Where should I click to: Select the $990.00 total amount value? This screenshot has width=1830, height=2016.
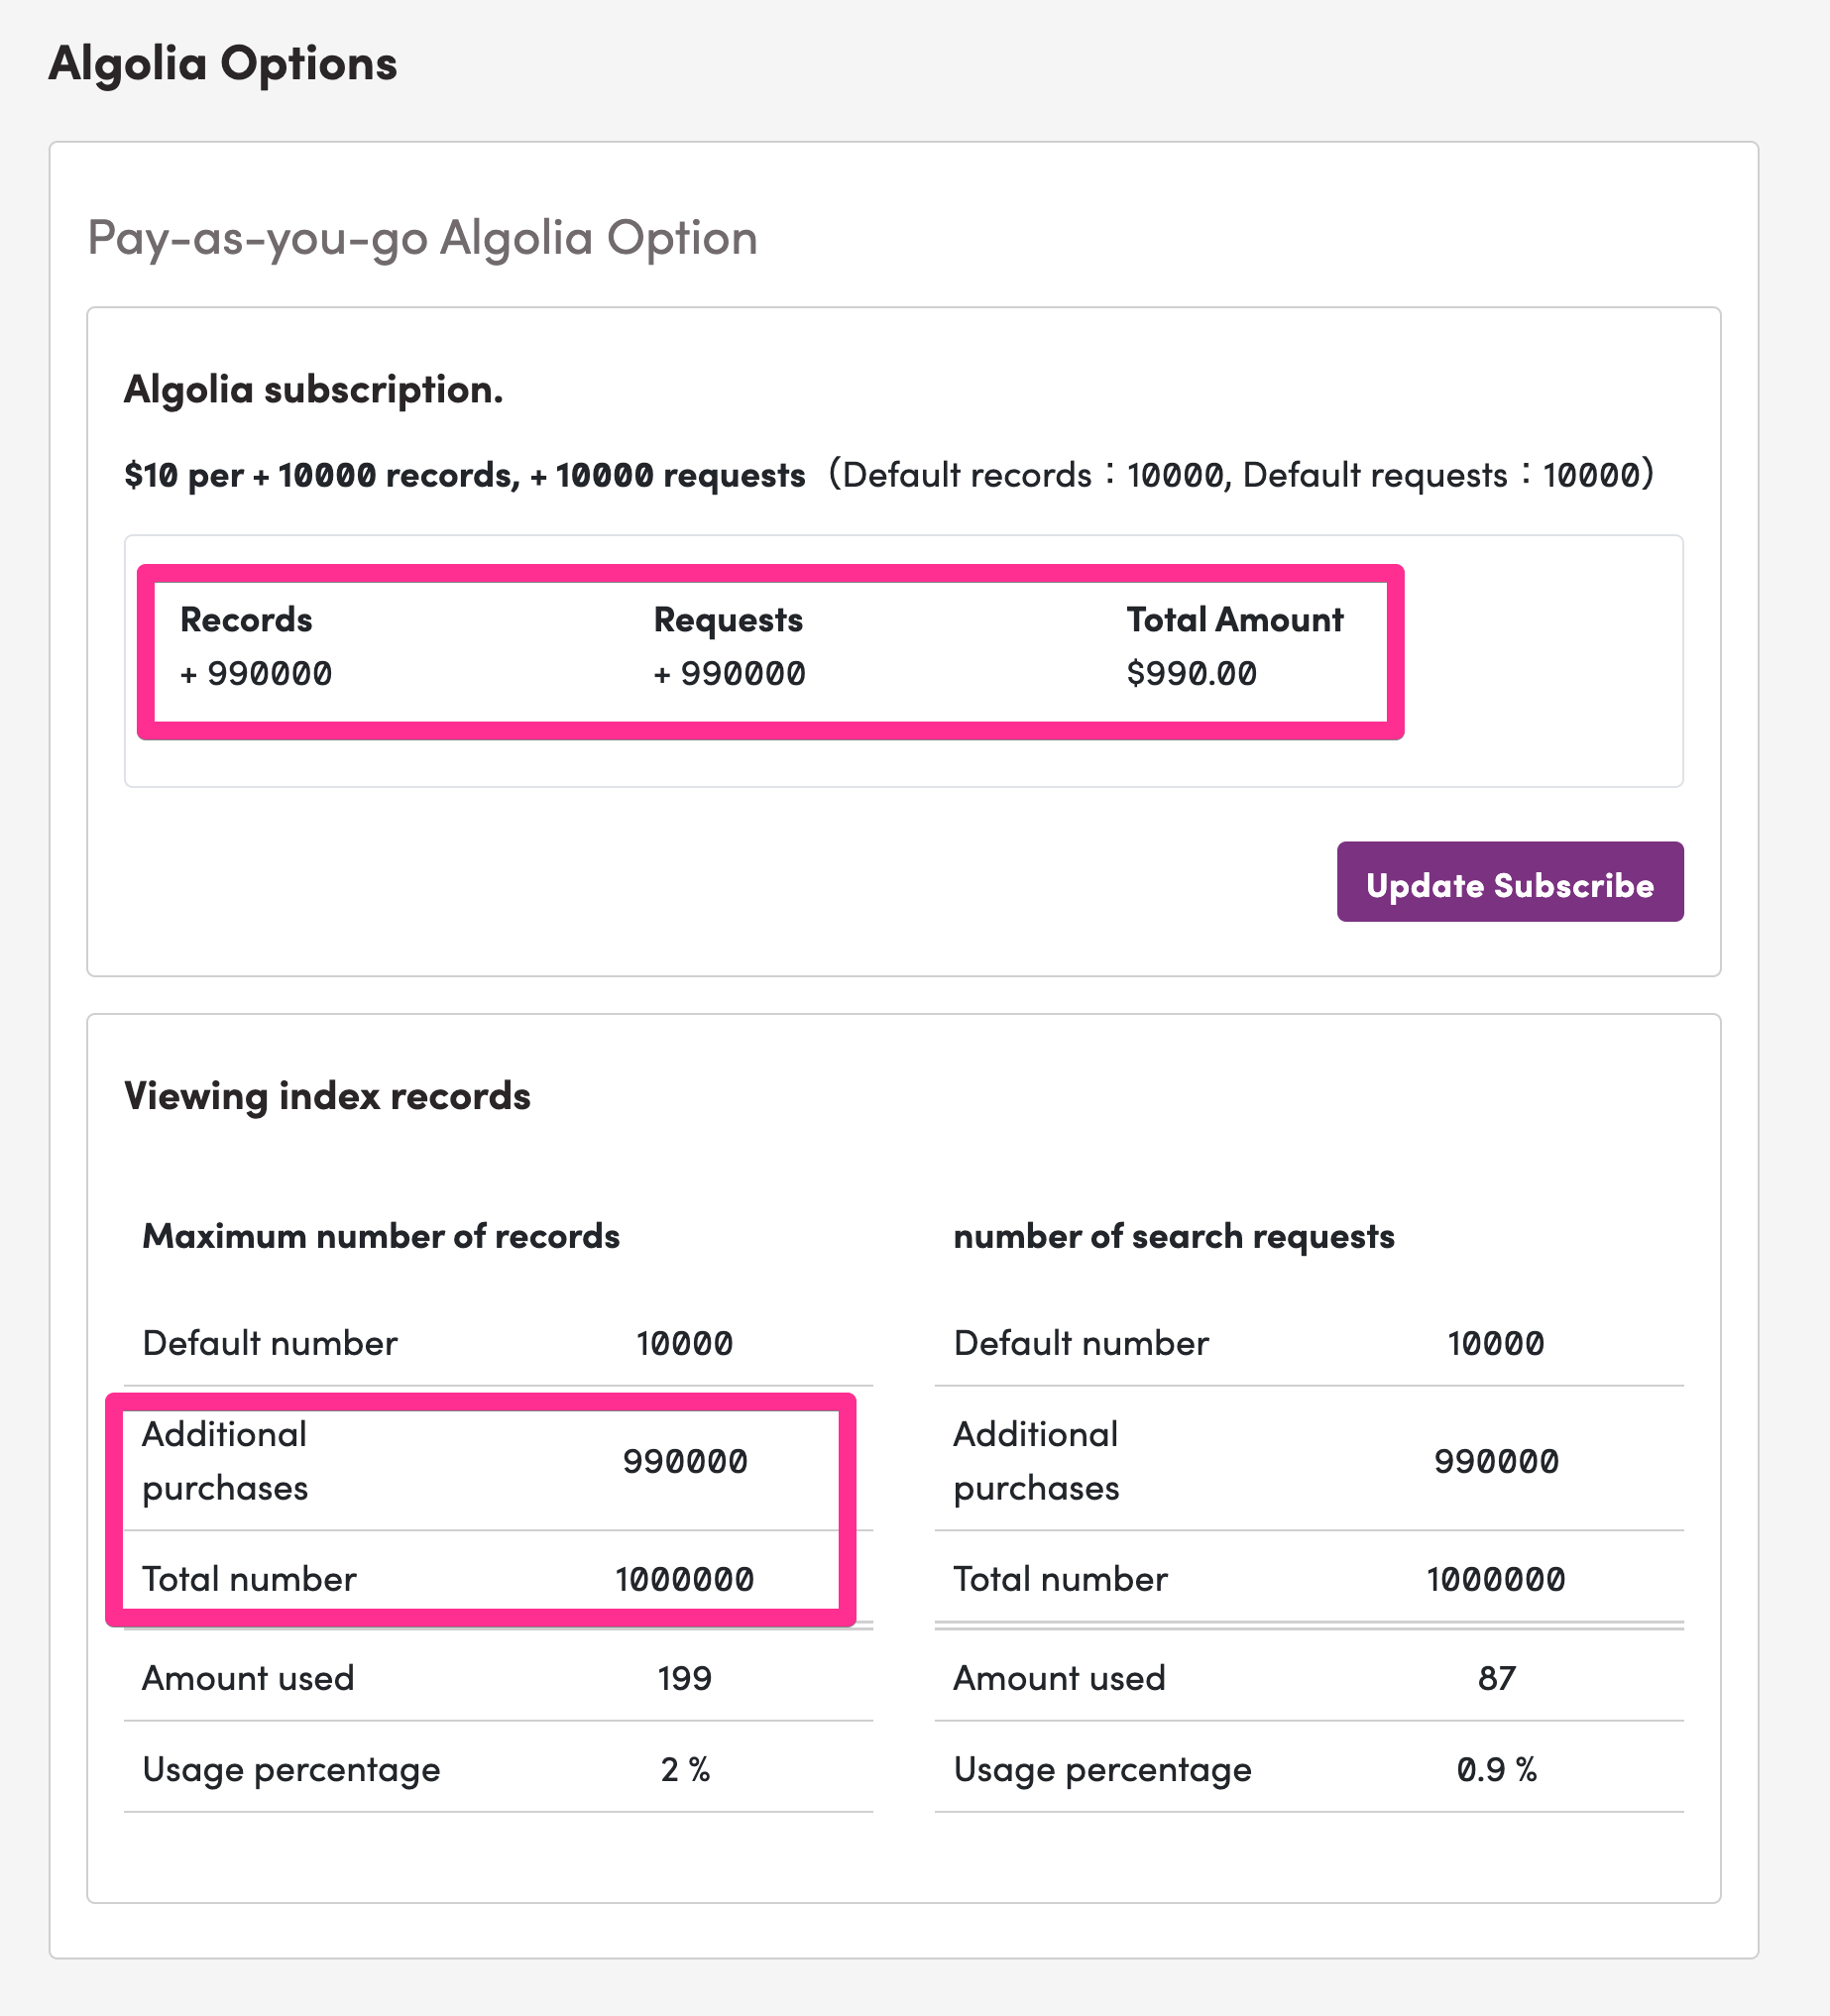coord(1192,674)
